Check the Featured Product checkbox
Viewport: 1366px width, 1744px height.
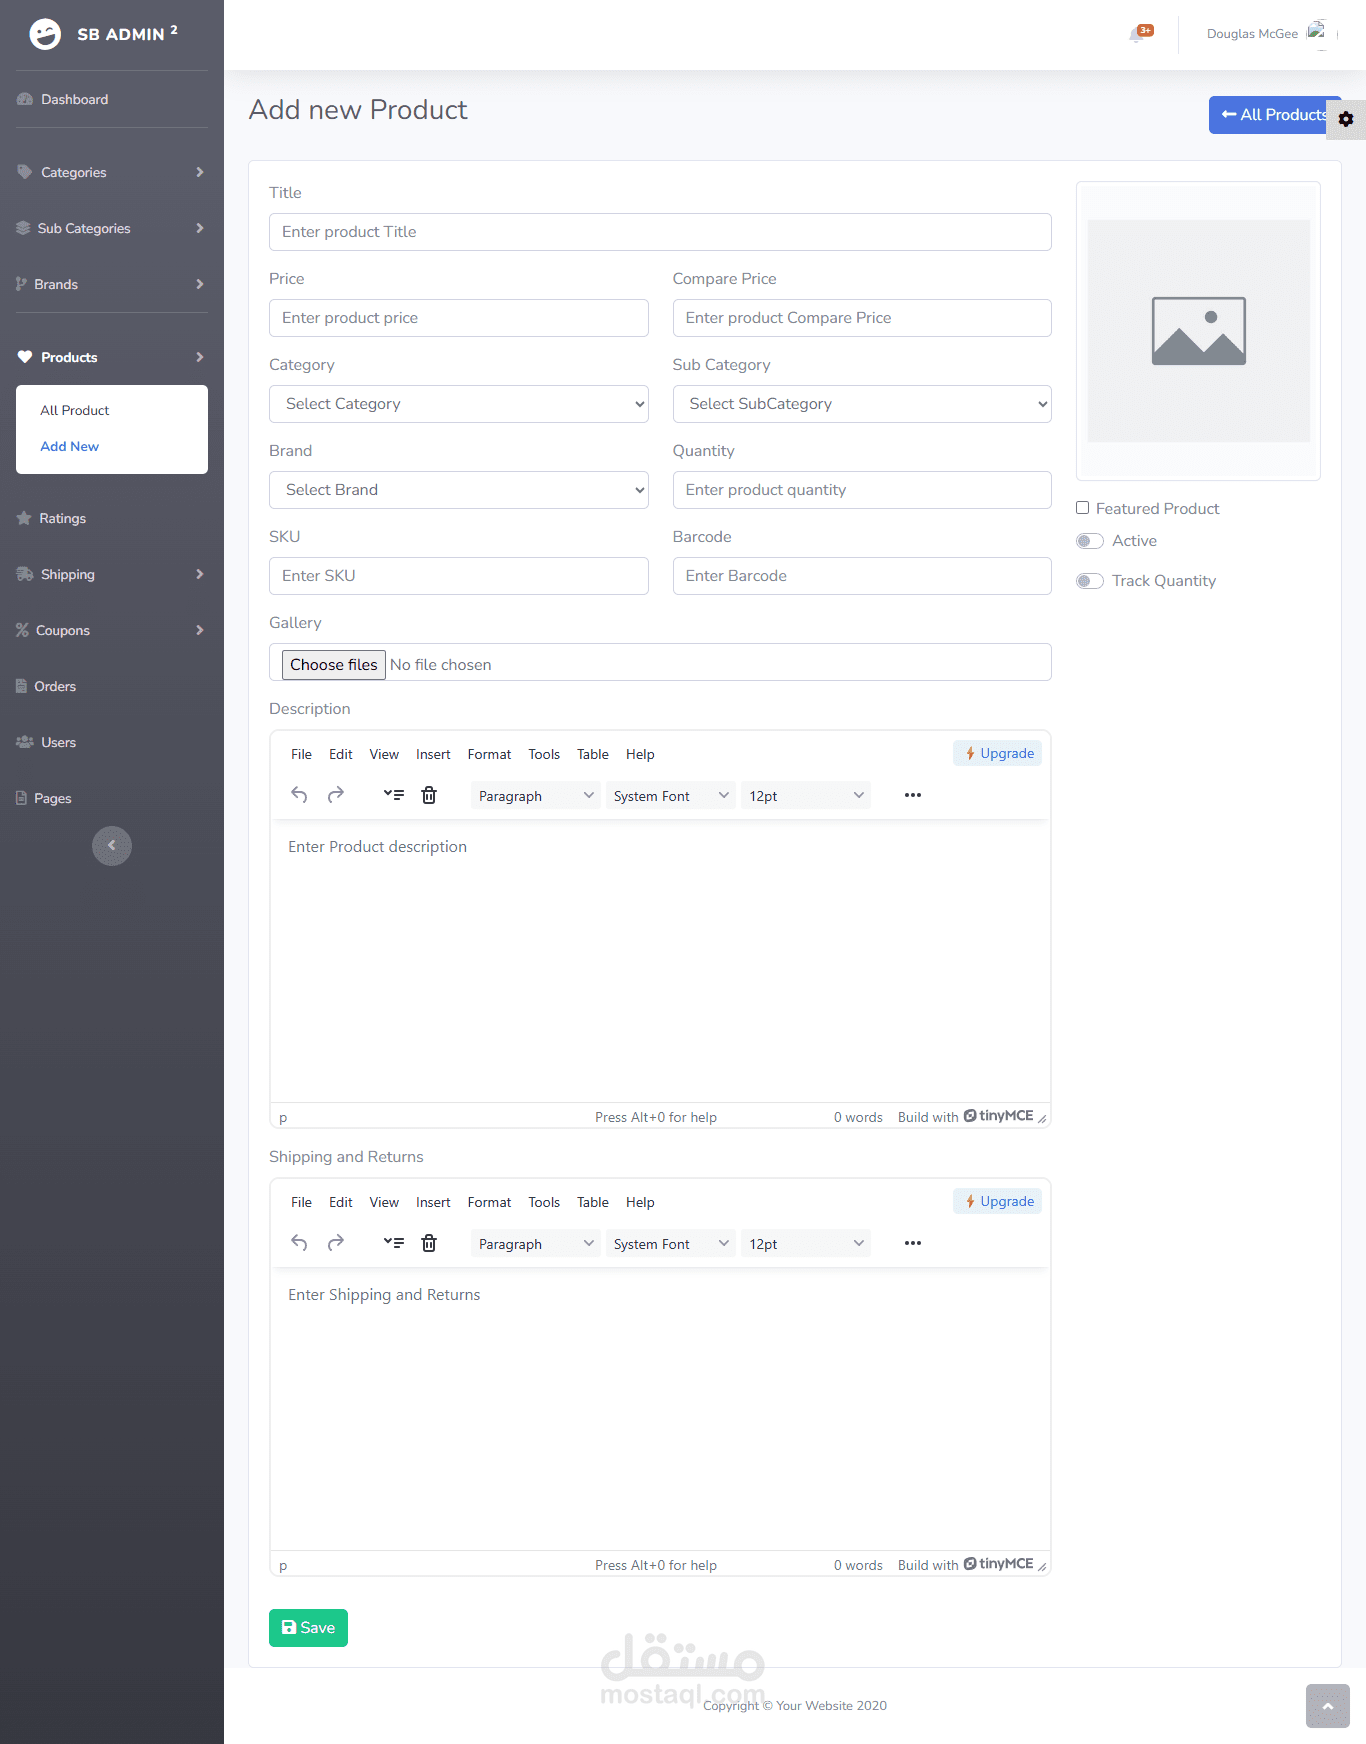point(1082,508)
